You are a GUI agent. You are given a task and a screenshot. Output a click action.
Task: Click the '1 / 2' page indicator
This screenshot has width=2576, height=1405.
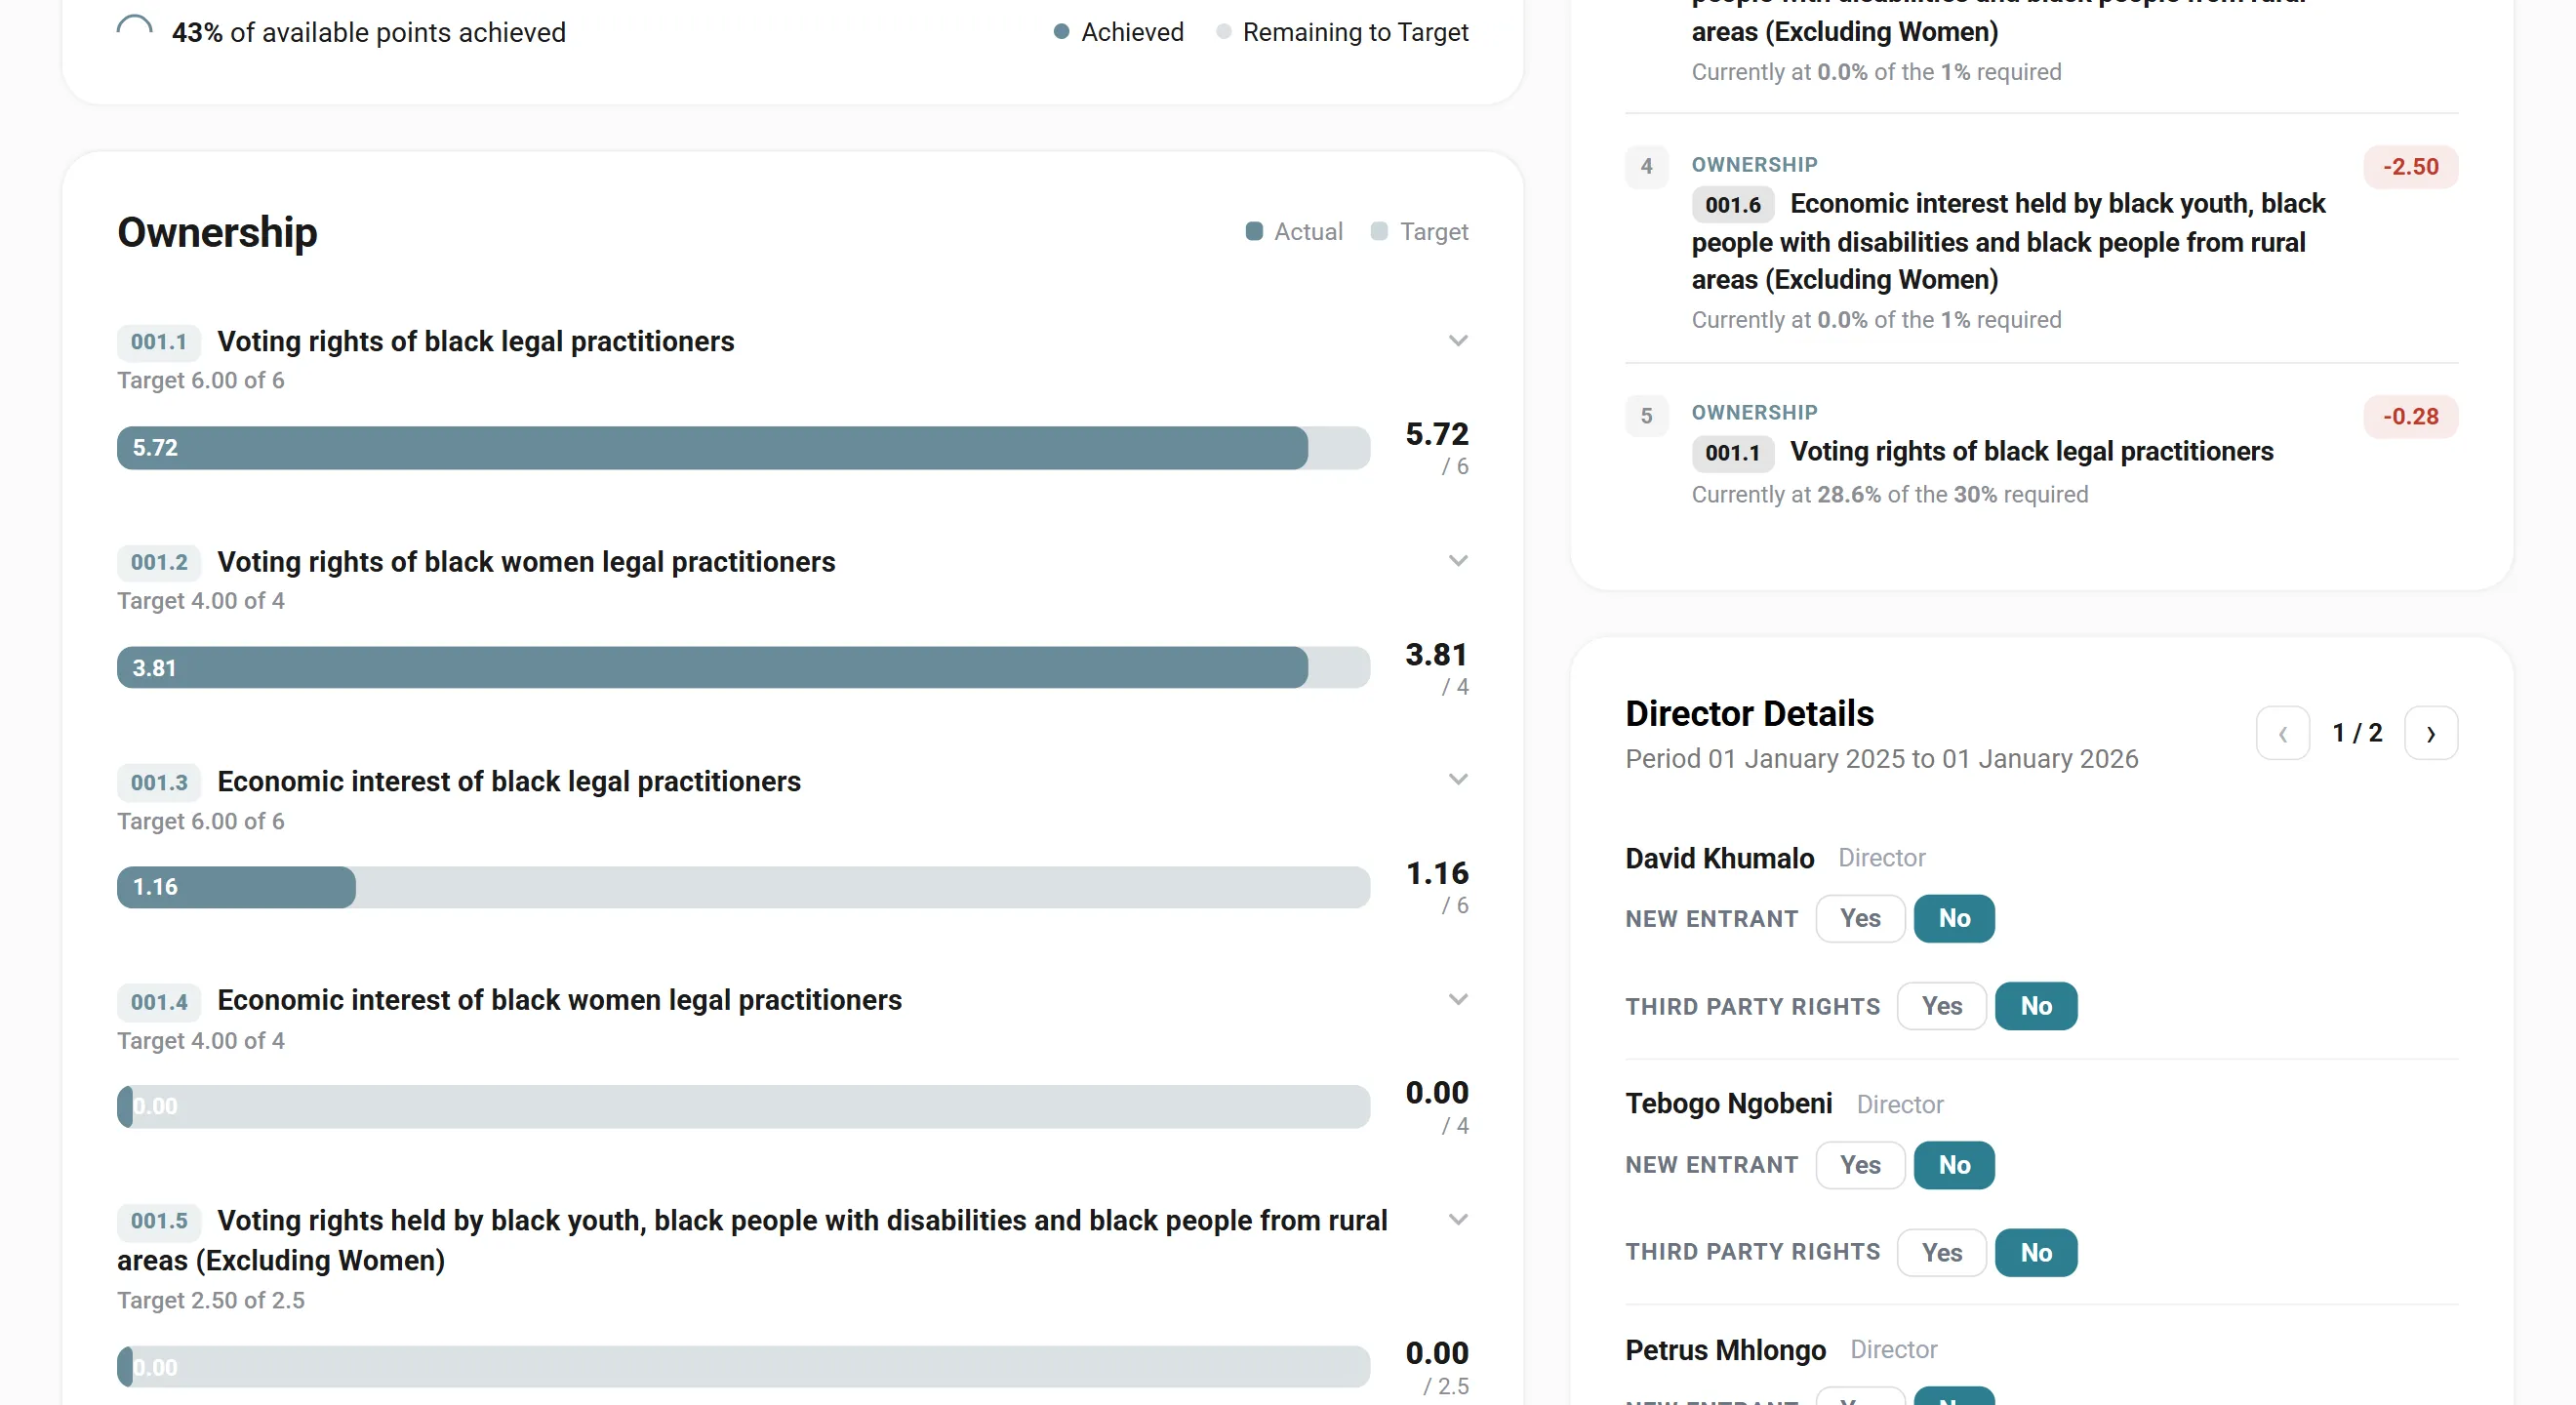click(x=2357, y=733)
